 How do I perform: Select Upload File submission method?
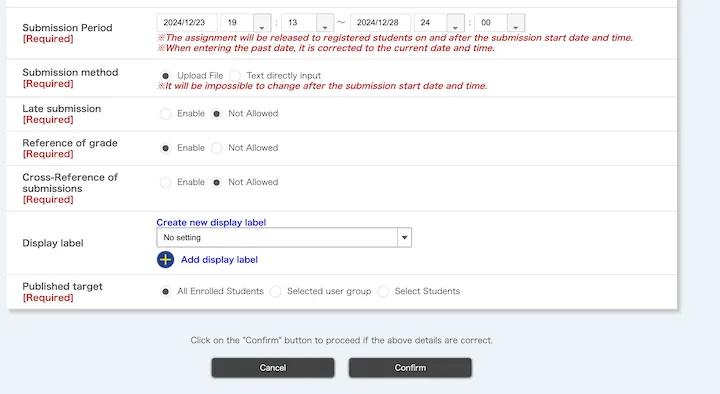click(165, 76)
